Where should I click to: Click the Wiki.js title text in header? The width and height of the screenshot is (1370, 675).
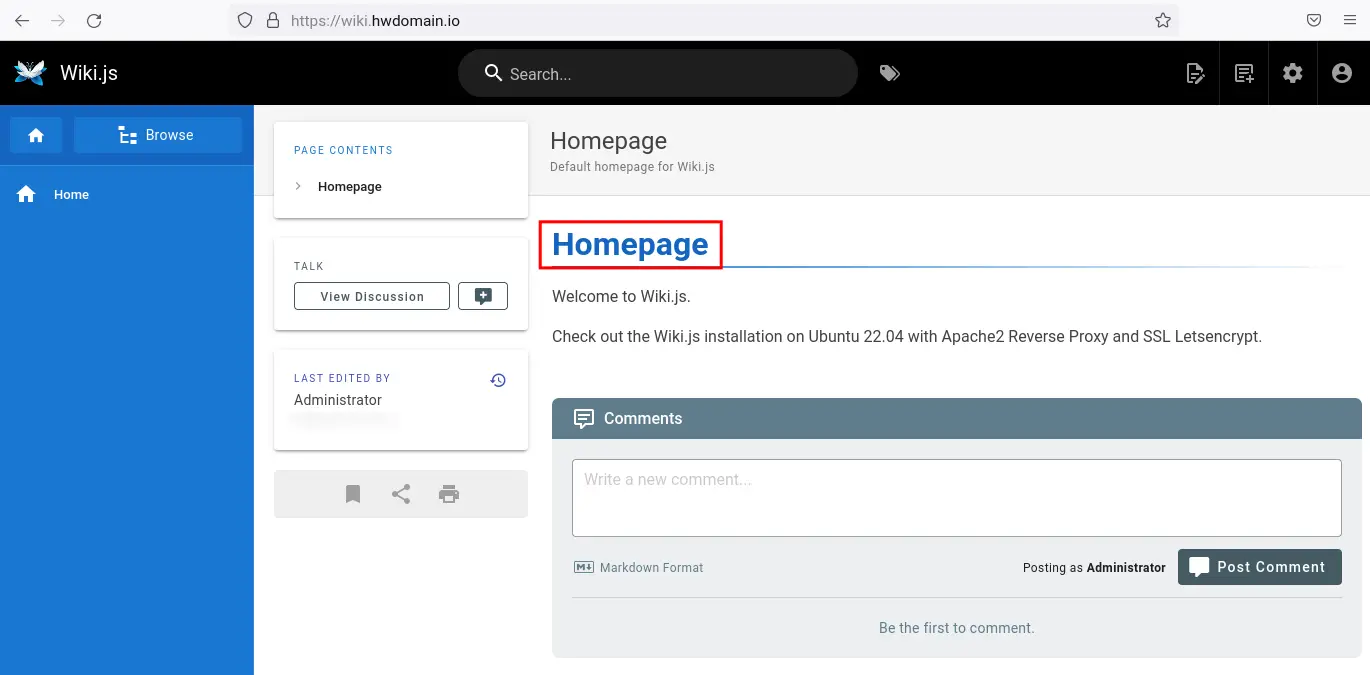click(89, 73)
